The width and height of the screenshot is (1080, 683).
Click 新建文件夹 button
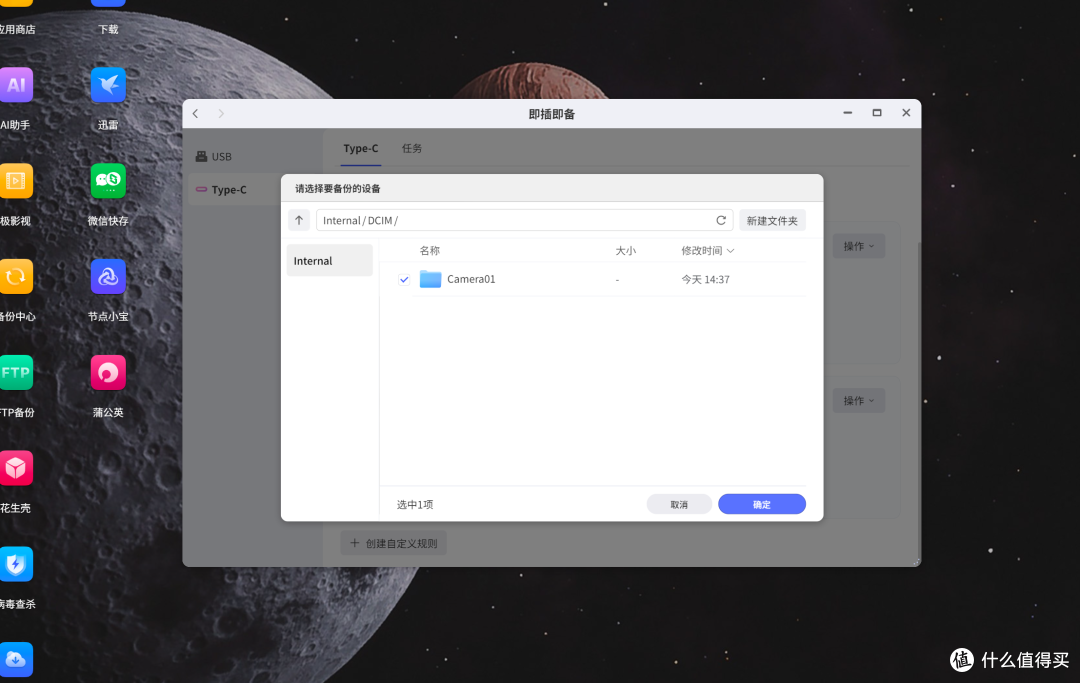point(772,220)
